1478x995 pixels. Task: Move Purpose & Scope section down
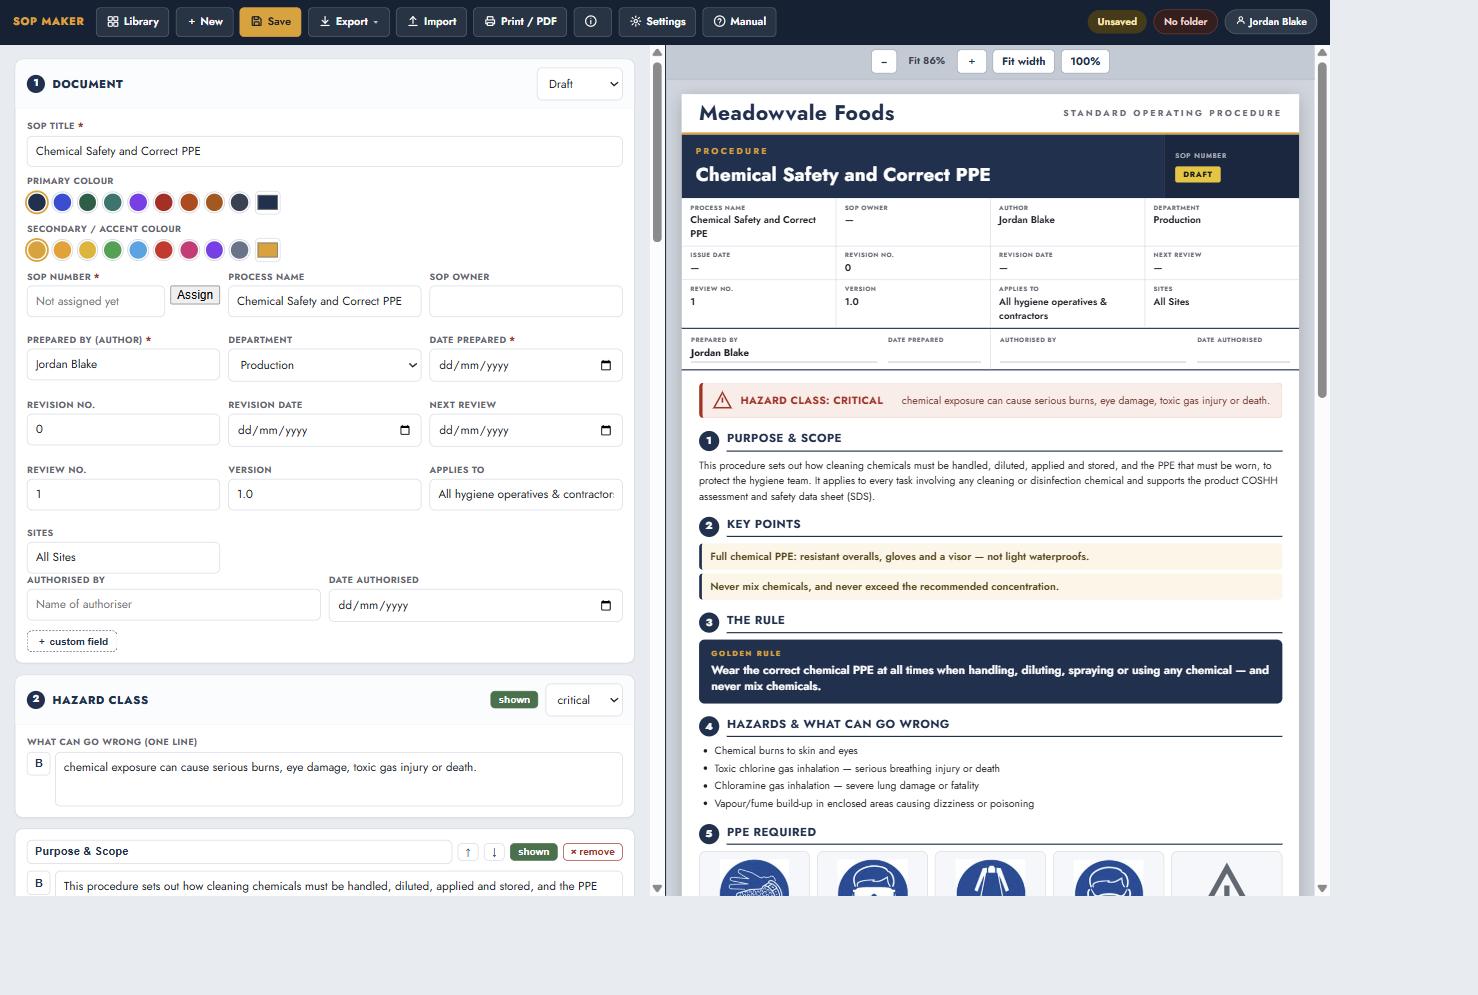pyautogui.click(x=494, y=852)
